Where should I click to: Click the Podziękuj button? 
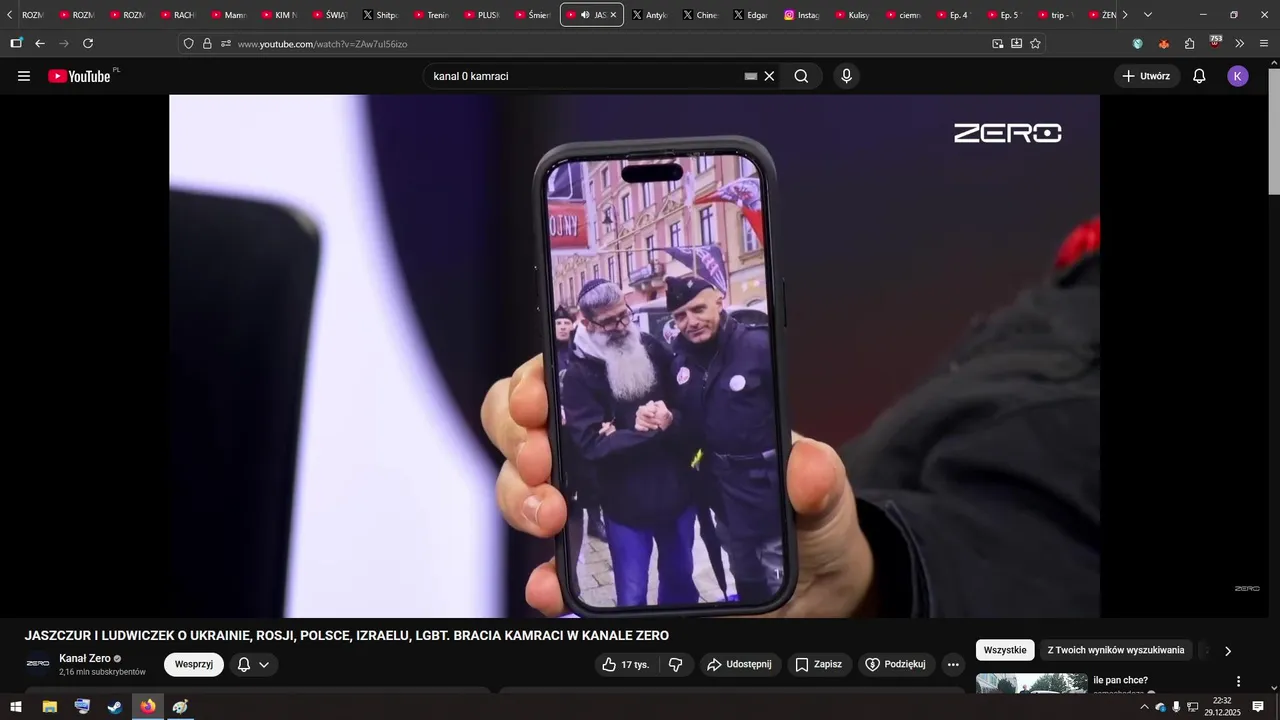coord(896,664)
